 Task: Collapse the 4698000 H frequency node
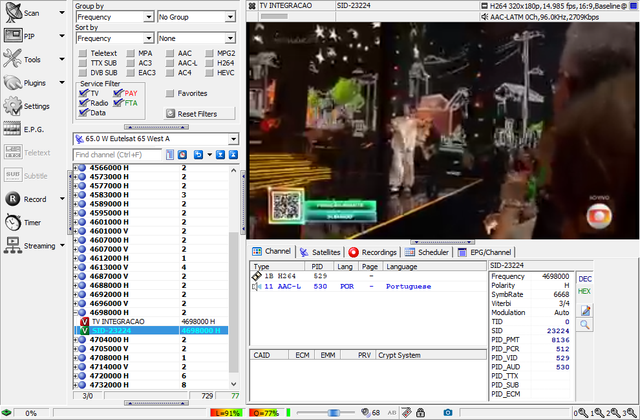pos(76,313)
